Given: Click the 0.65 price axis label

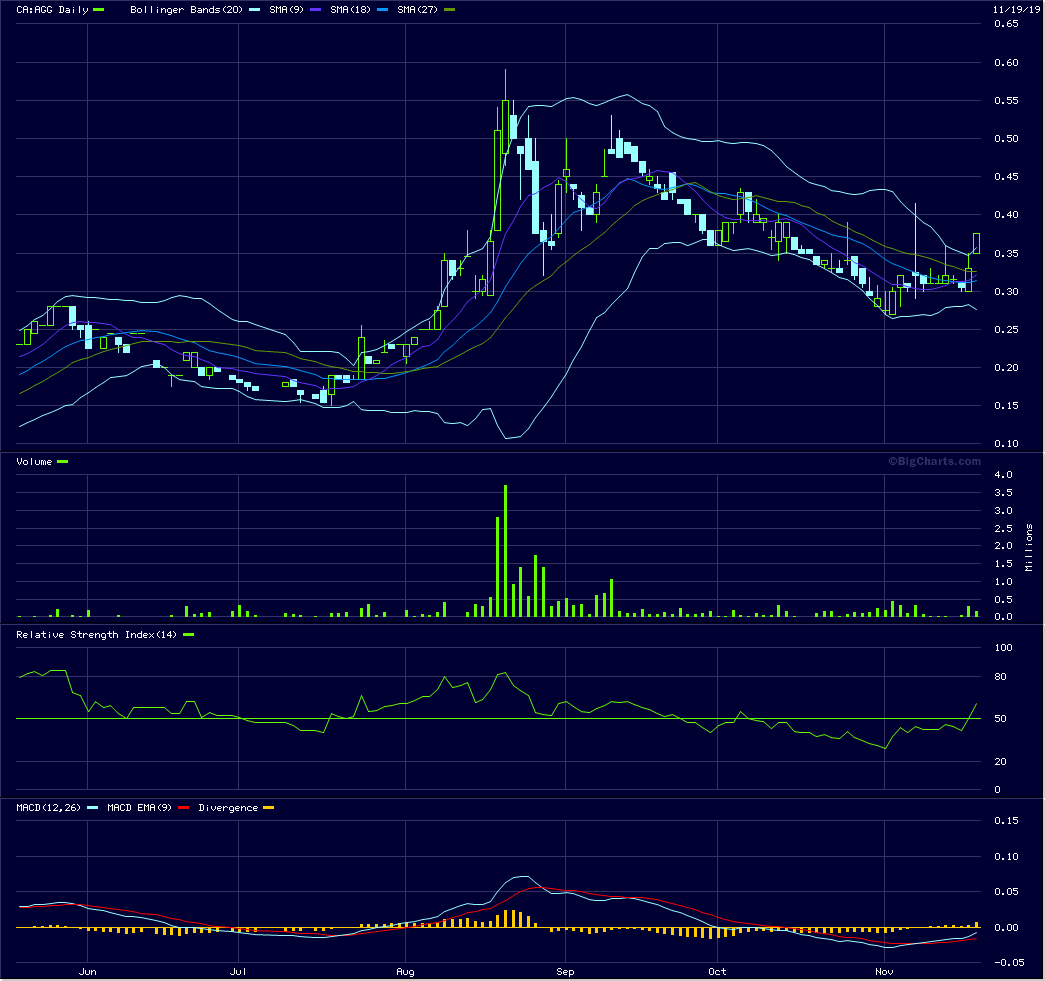Looking at the screenshot, I should pos(1004,24).
